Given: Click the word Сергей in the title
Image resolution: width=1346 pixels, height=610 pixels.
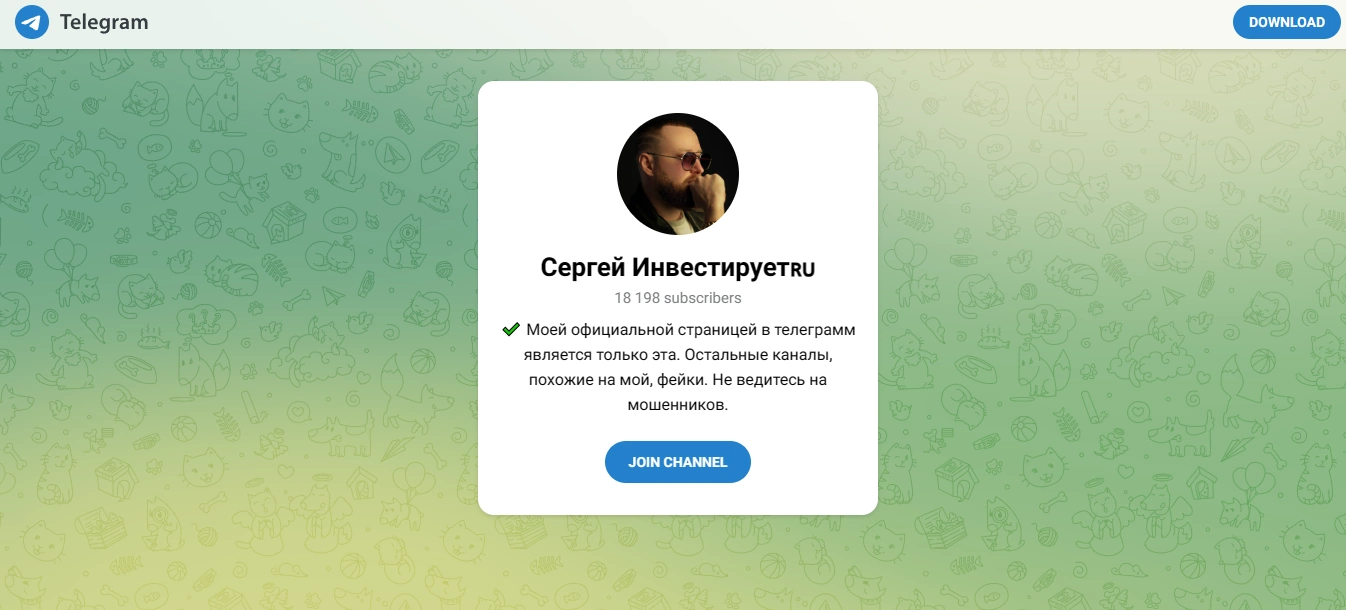Looking at the screenshot, I should pos(583,268).
